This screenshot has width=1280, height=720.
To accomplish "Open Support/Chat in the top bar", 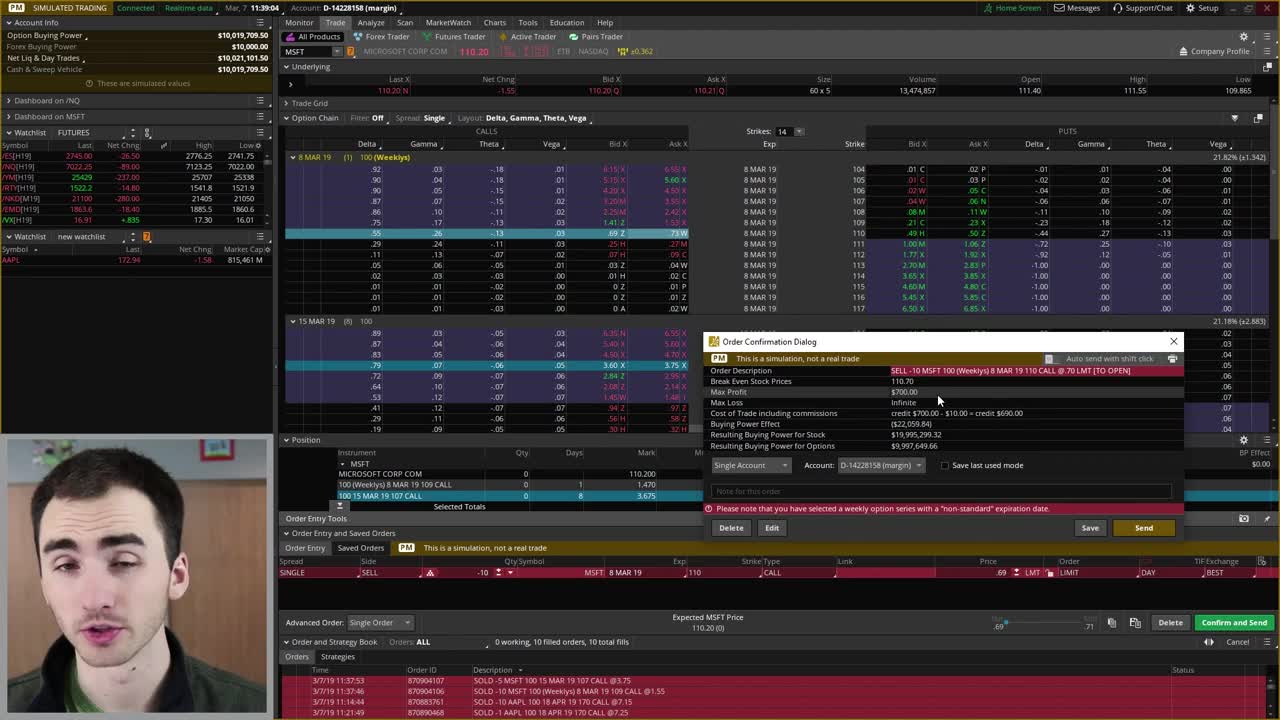I will click(1141, 8).
